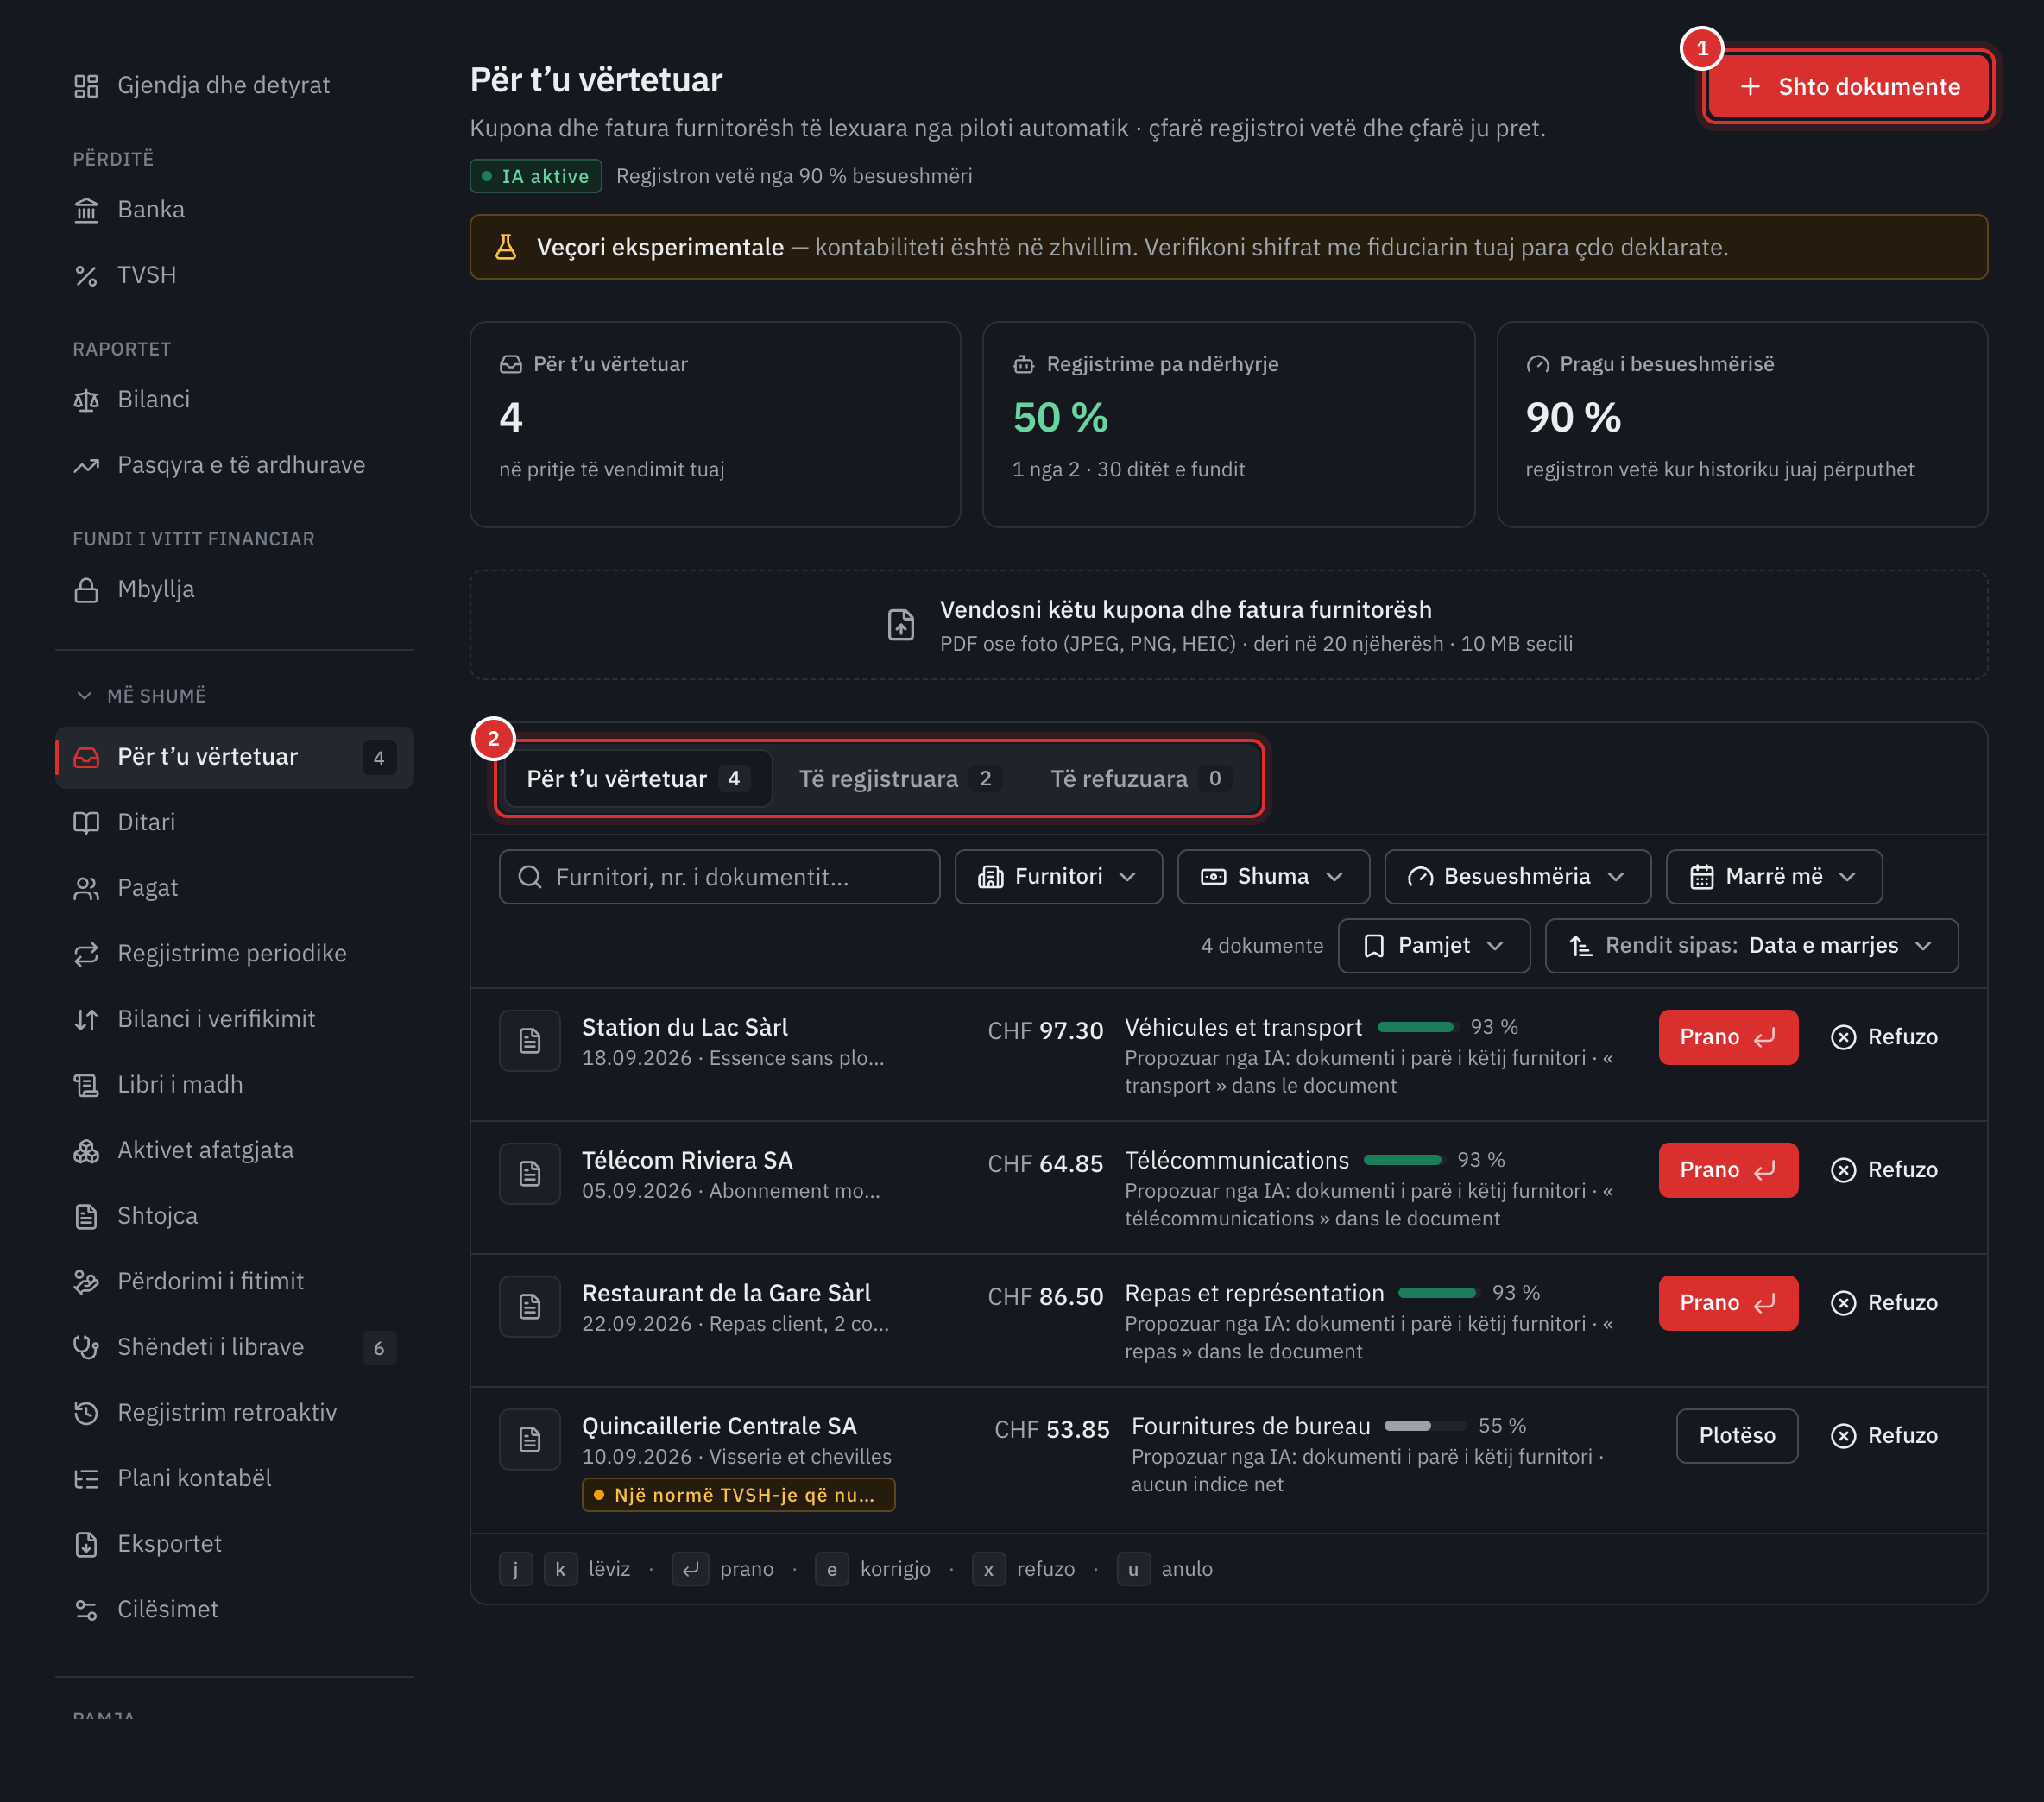This screenshot has height=1802, width=2044.
Task: Click the IA aktive status badge
Action: (x=536, y=176)
